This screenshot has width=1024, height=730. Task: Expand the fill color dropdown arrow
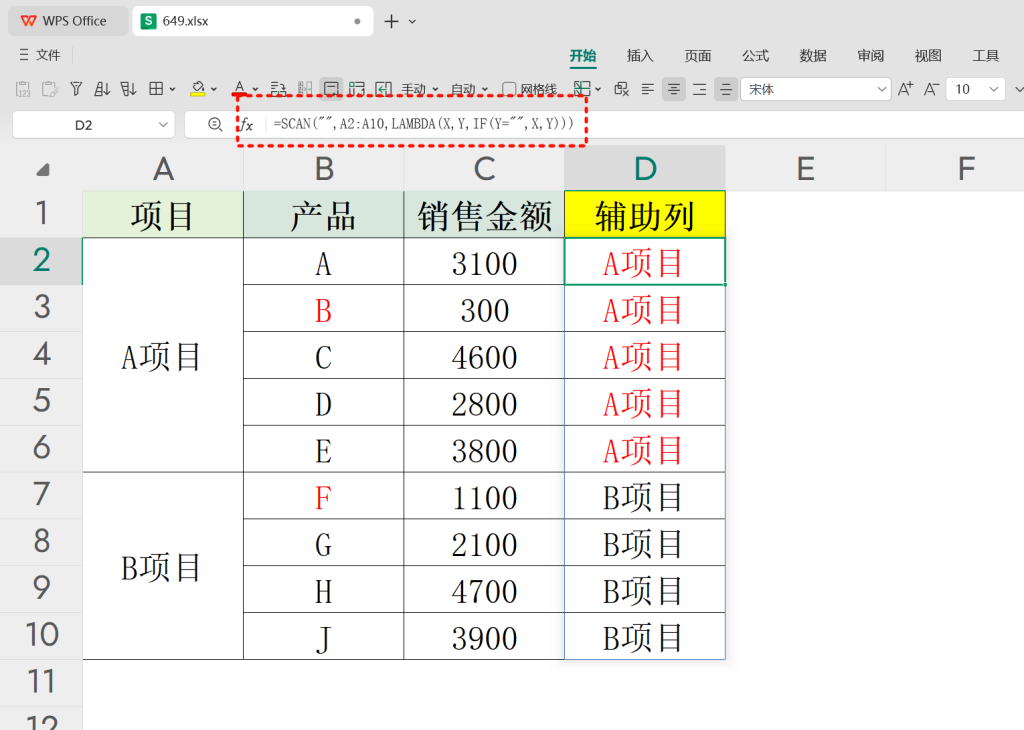coord(214,89)
